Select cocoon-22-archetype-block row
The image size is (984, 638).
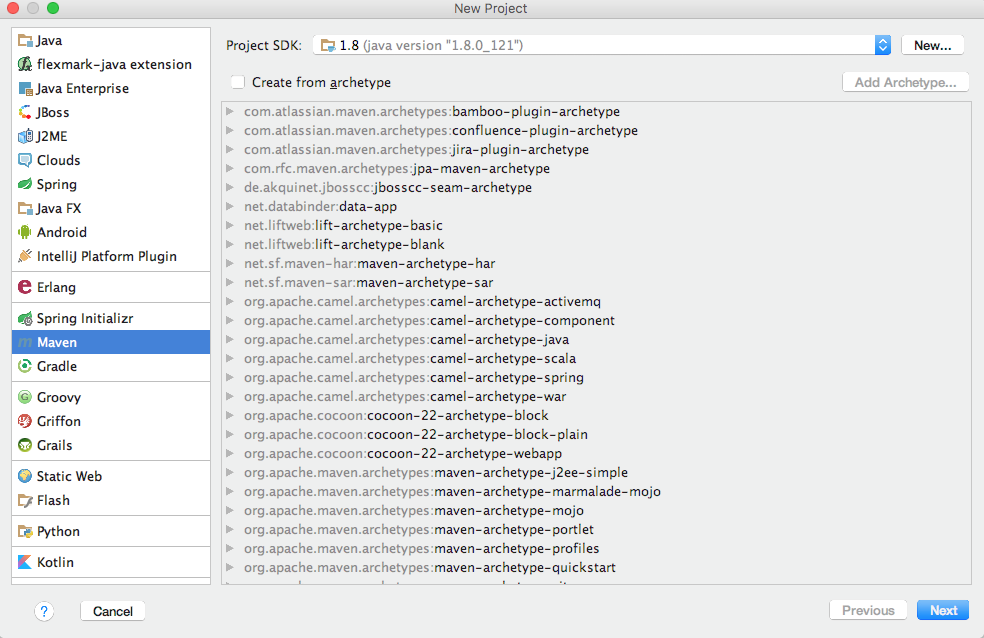point(596,415)
